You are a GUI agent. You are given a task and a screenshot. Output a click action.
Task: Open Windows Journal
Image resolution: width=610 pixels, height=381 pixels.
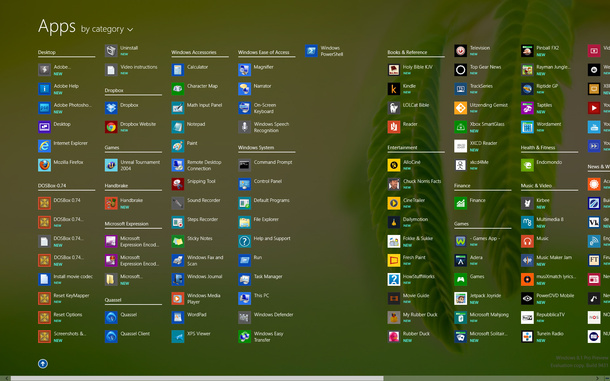[x=197, y=280]
